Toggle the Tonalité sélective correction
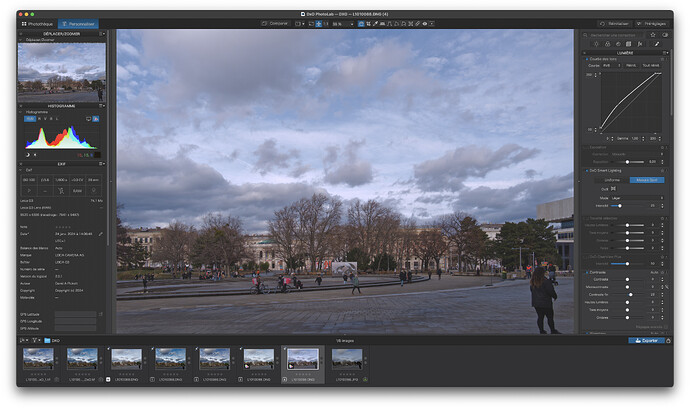690x409 pixels. (x=587, y=218)
